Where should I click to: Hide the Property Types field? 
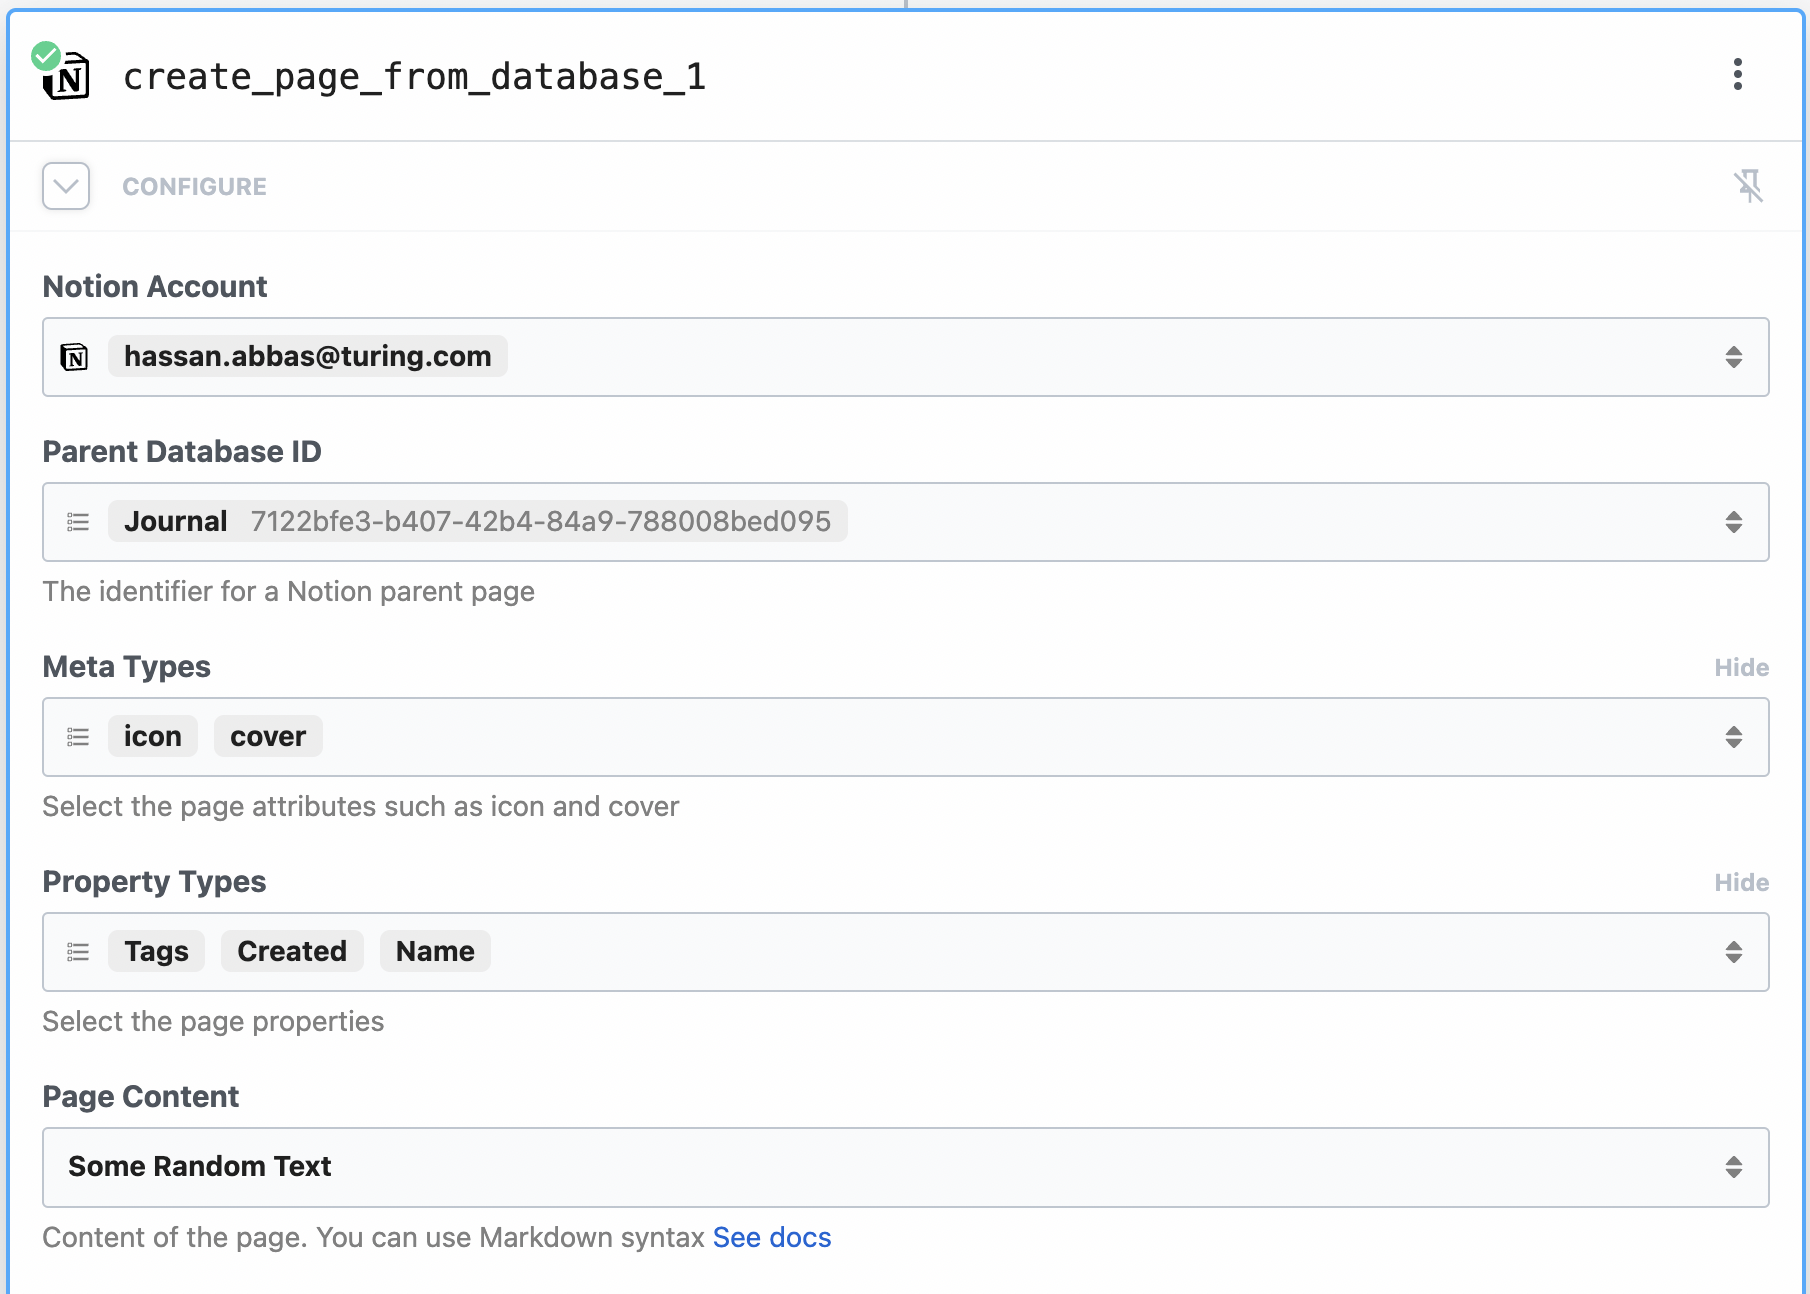1741,883
